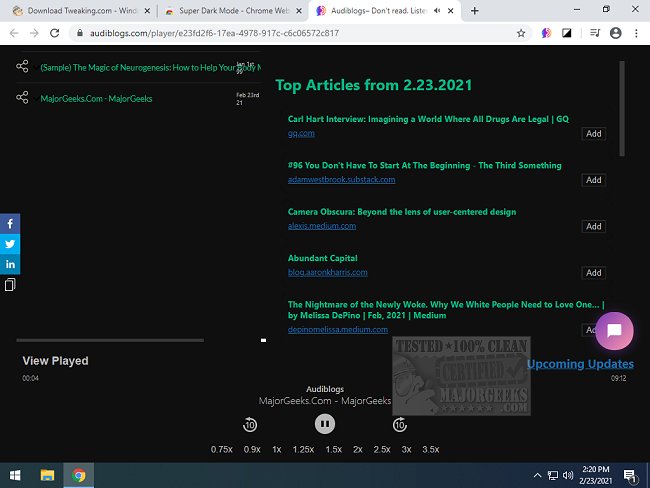Screen dimensions: 650x488
Task: Show hidden system tray icons
Action: pyautogui.click(x=537, y=475)
